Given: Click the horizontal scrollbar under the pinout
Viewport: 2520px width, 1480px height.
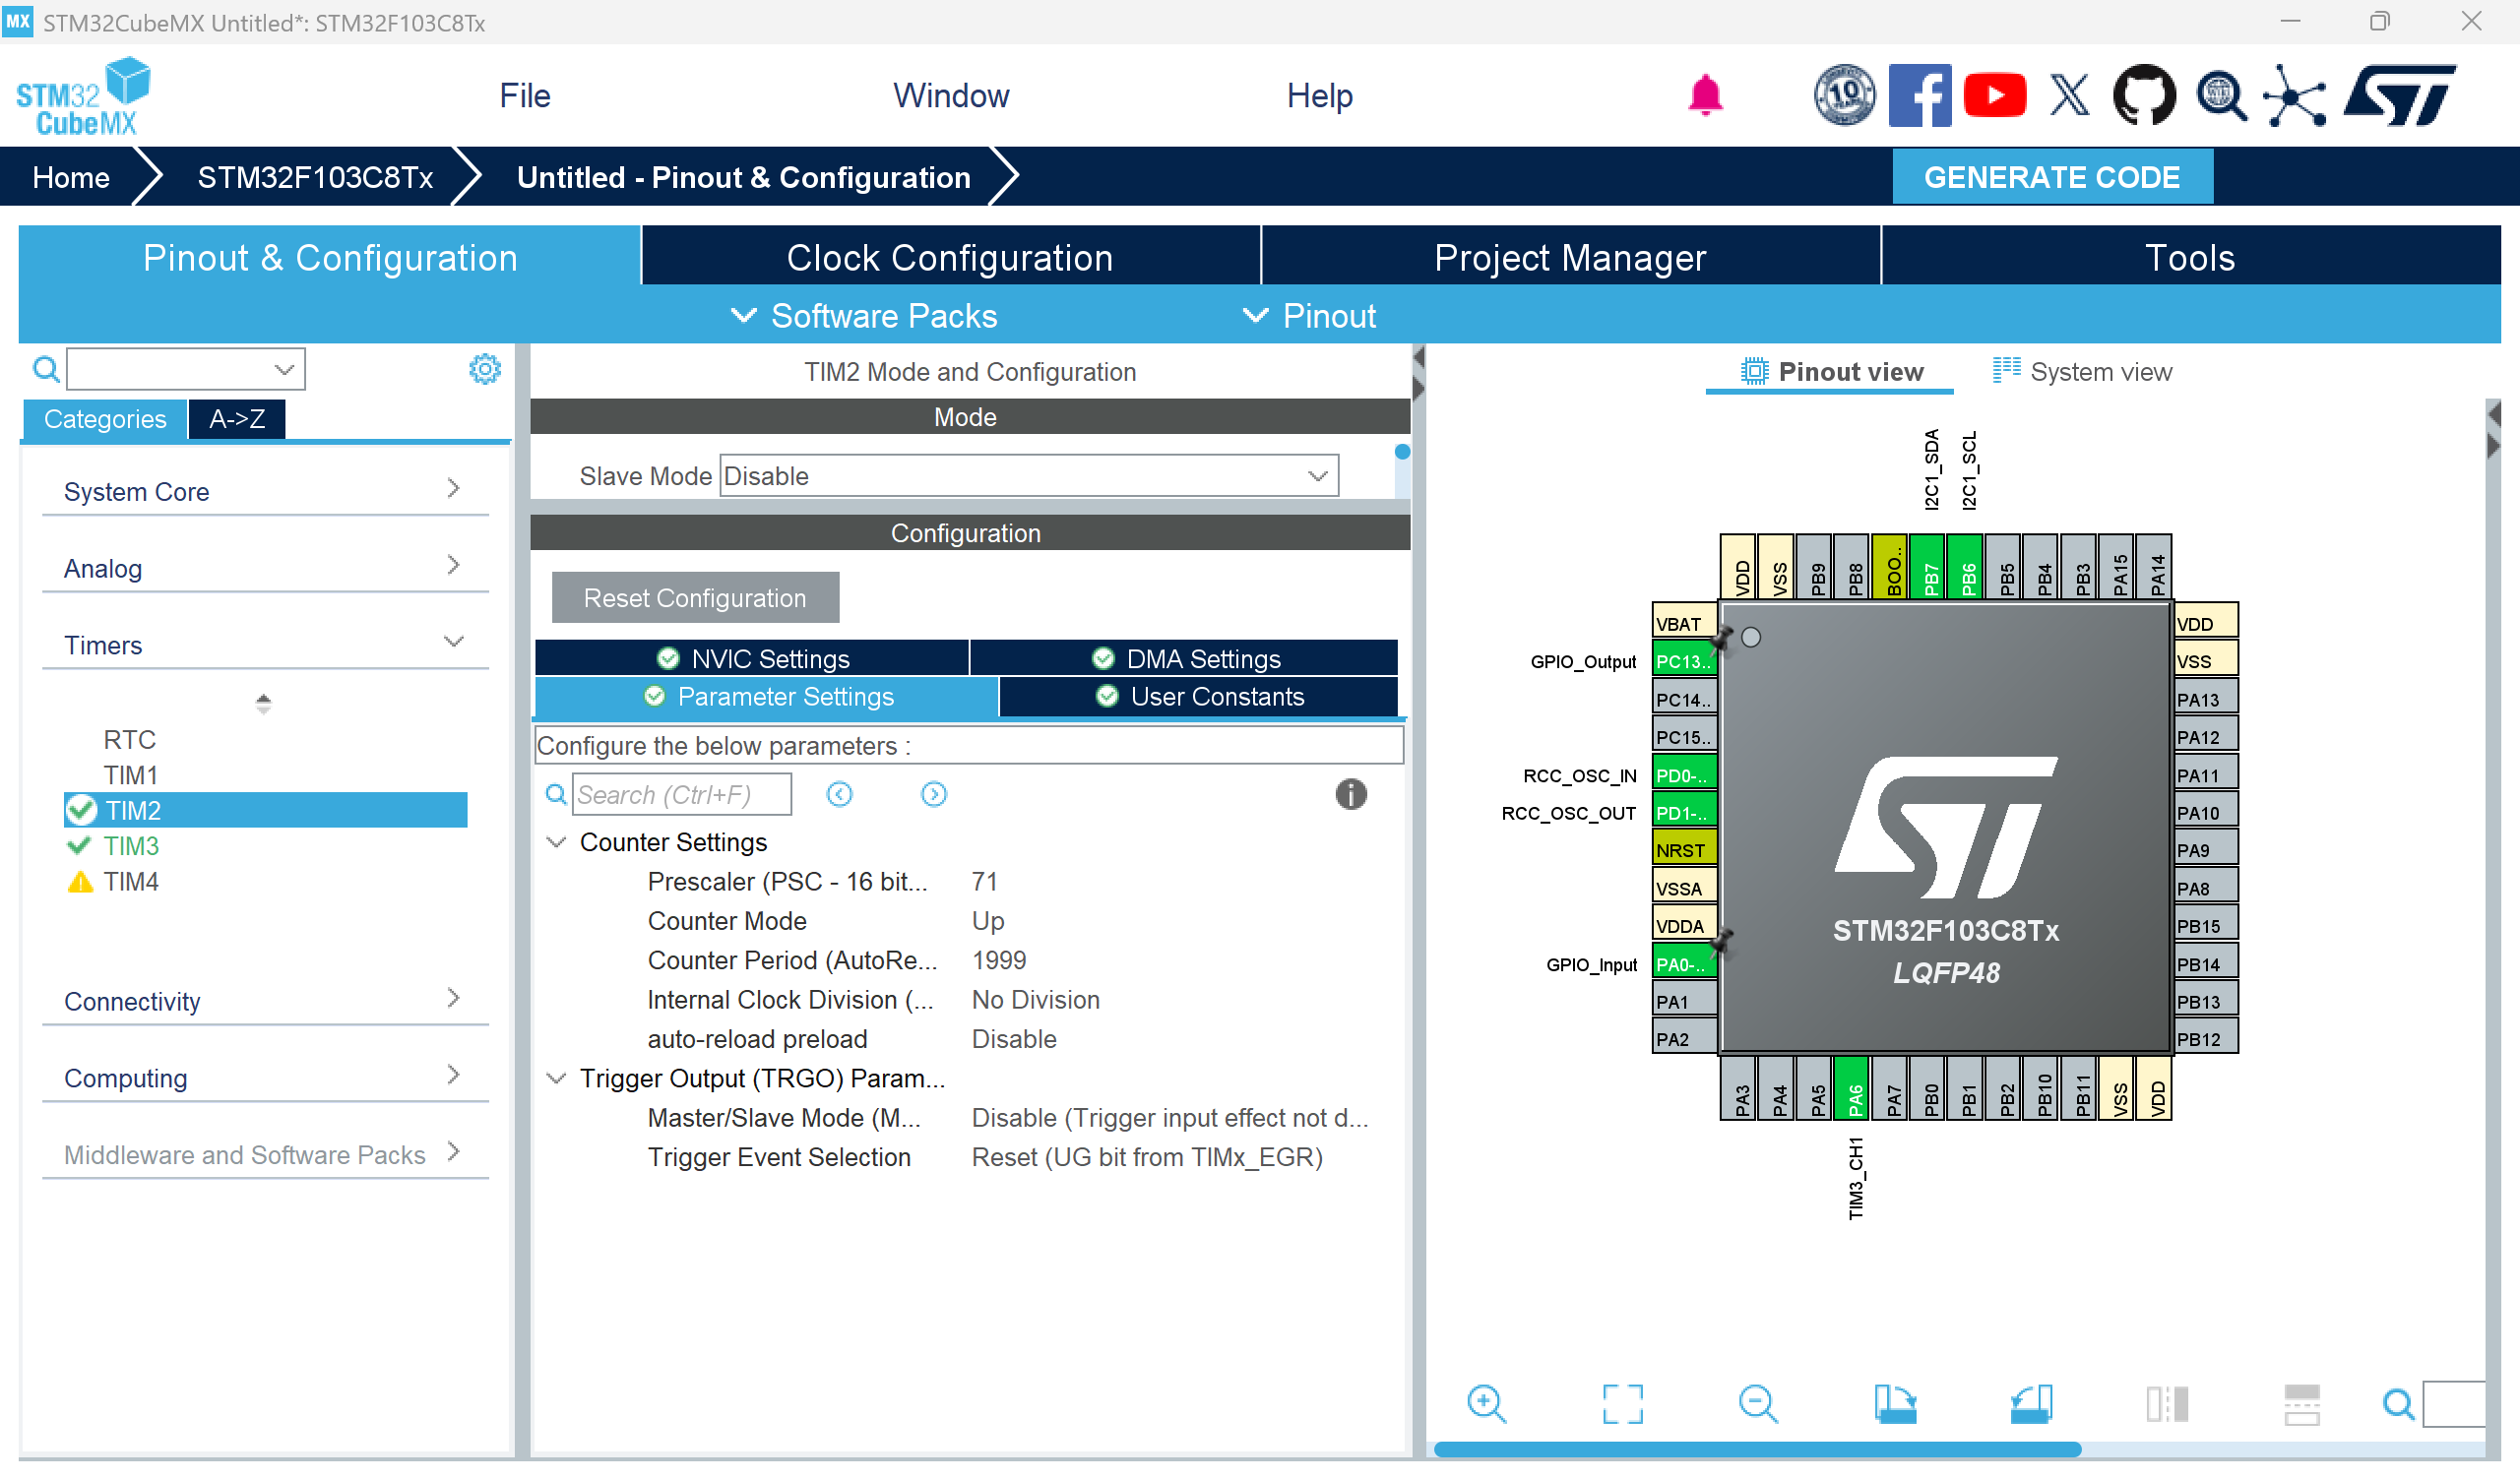Looking at the screenshot, I should [x=1757, y=1449].
